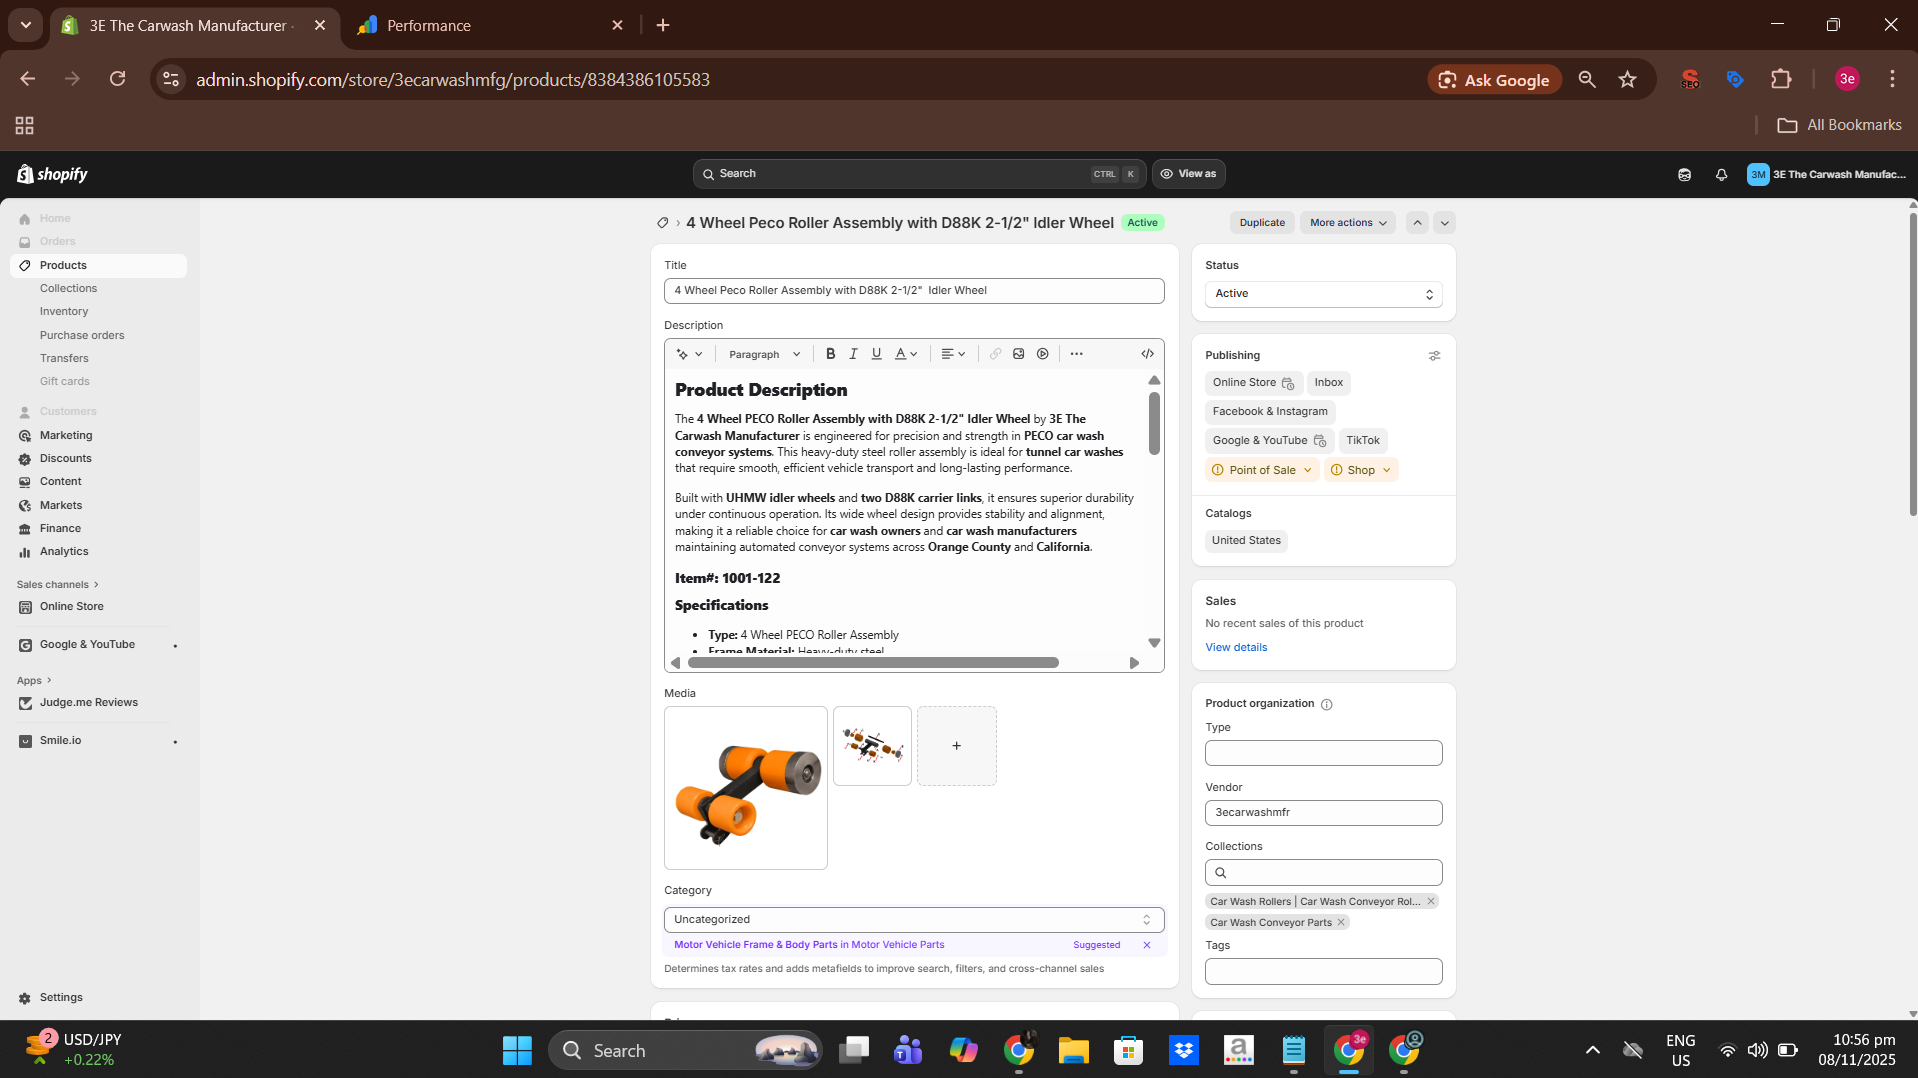1918x1078 pixels.
Task: Toggle bold formatting in description editor
Action: click(830, 354)
